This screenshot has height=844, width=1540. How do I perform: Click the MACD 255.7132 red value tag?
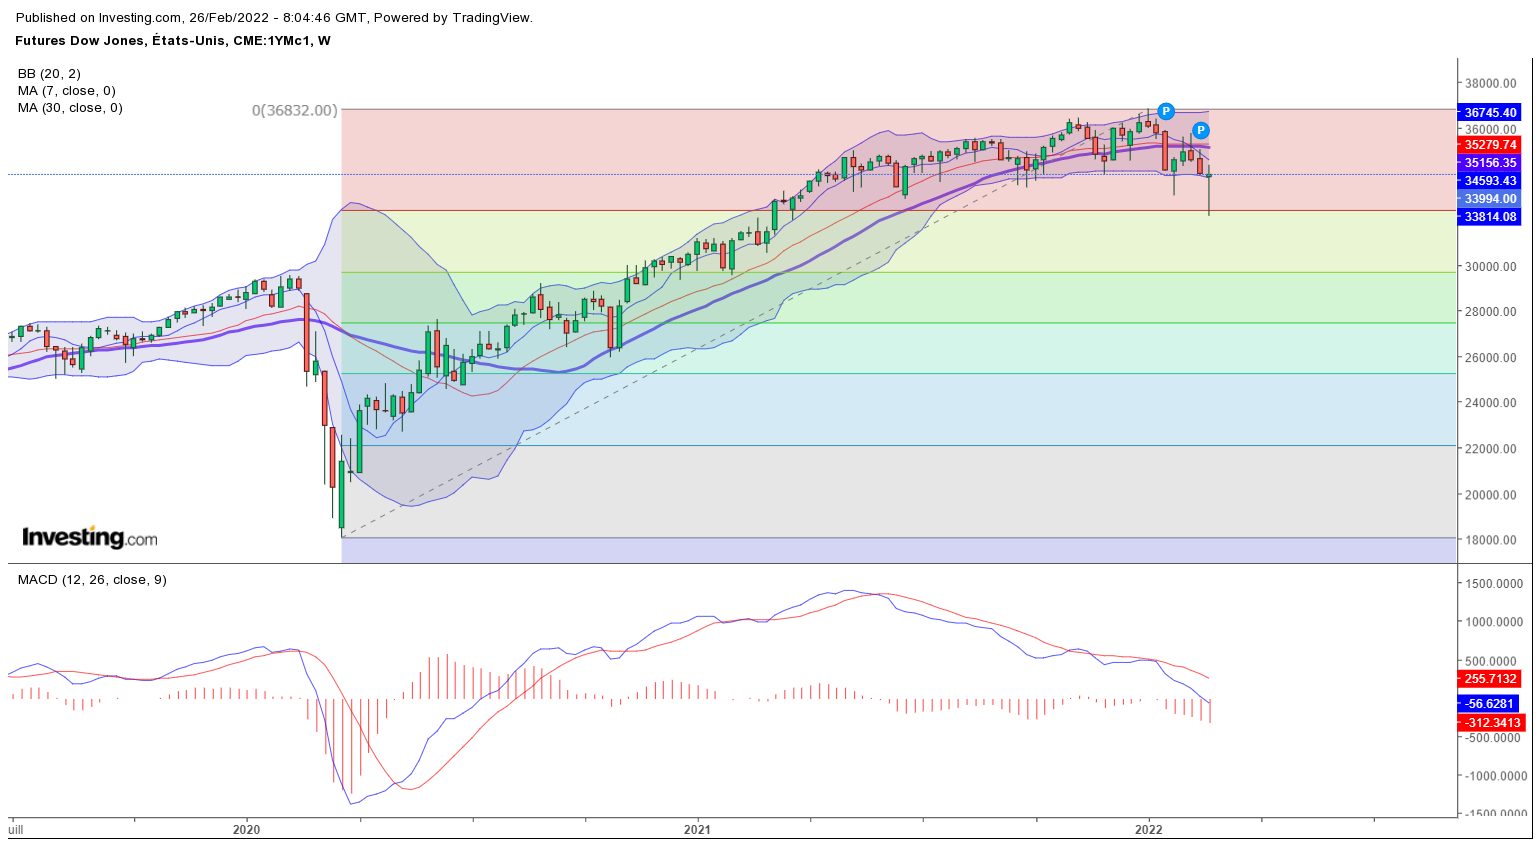(x=1491, y=679)
